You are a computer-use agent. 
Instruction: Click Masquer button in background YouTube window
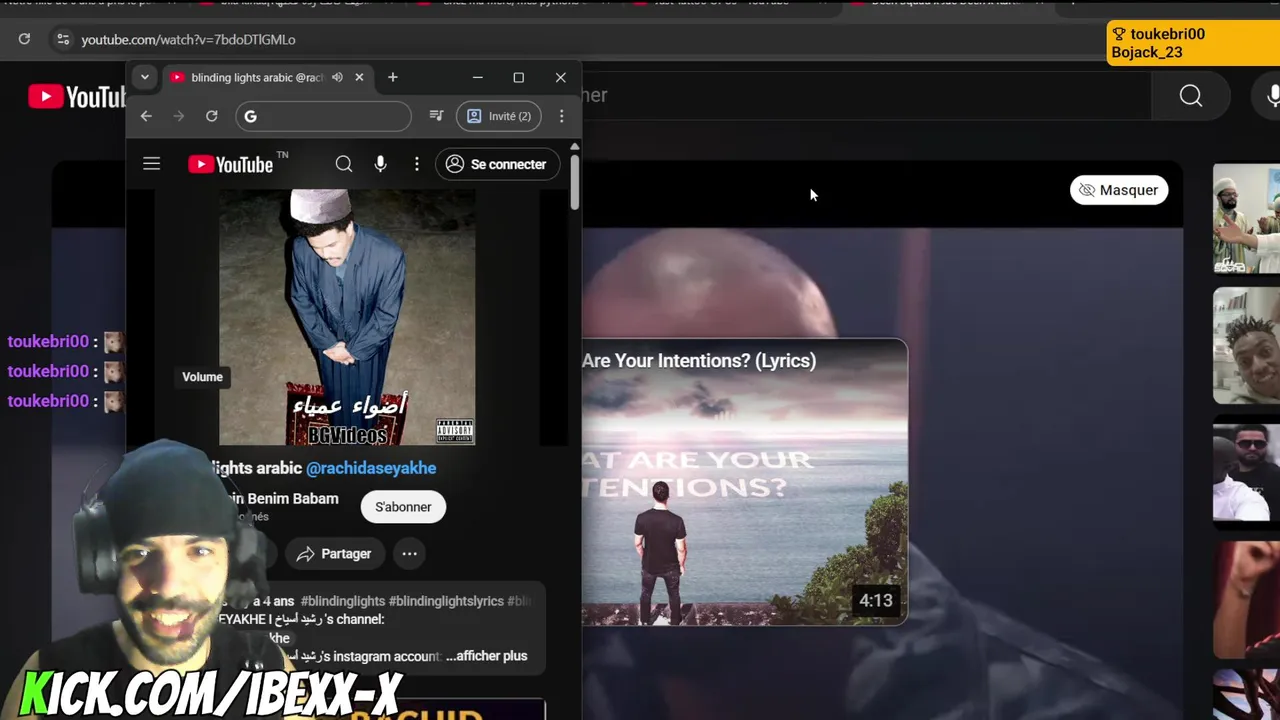tap(1119, 190)
